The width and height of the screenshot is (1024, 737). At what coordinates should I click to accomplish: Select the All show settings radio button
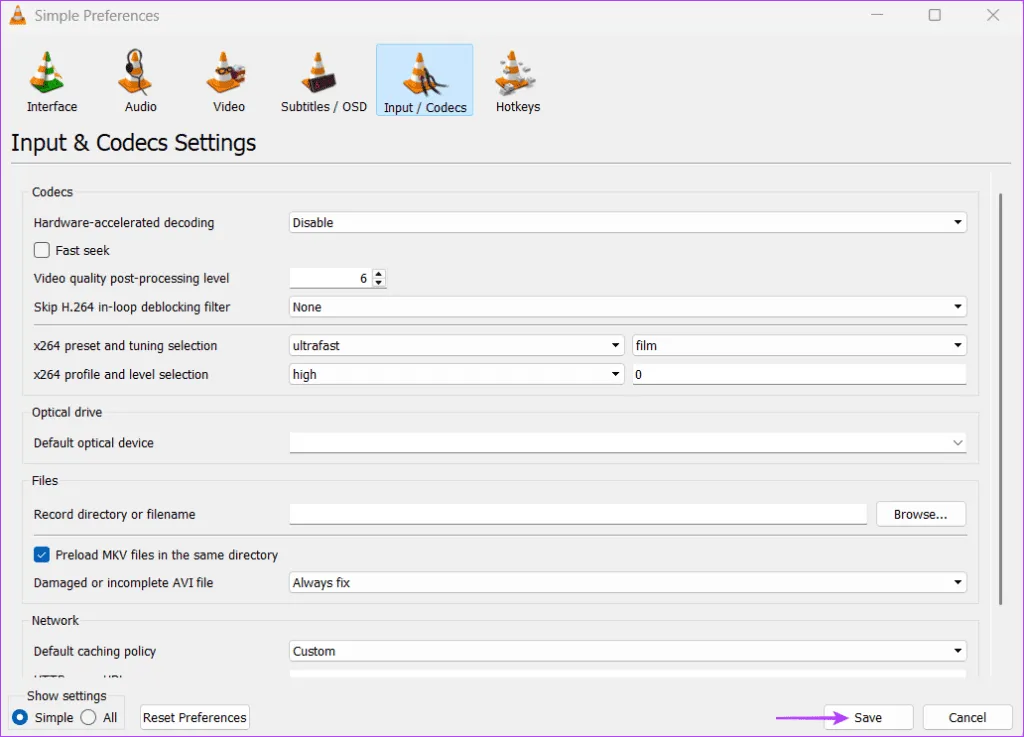point(88,717)
